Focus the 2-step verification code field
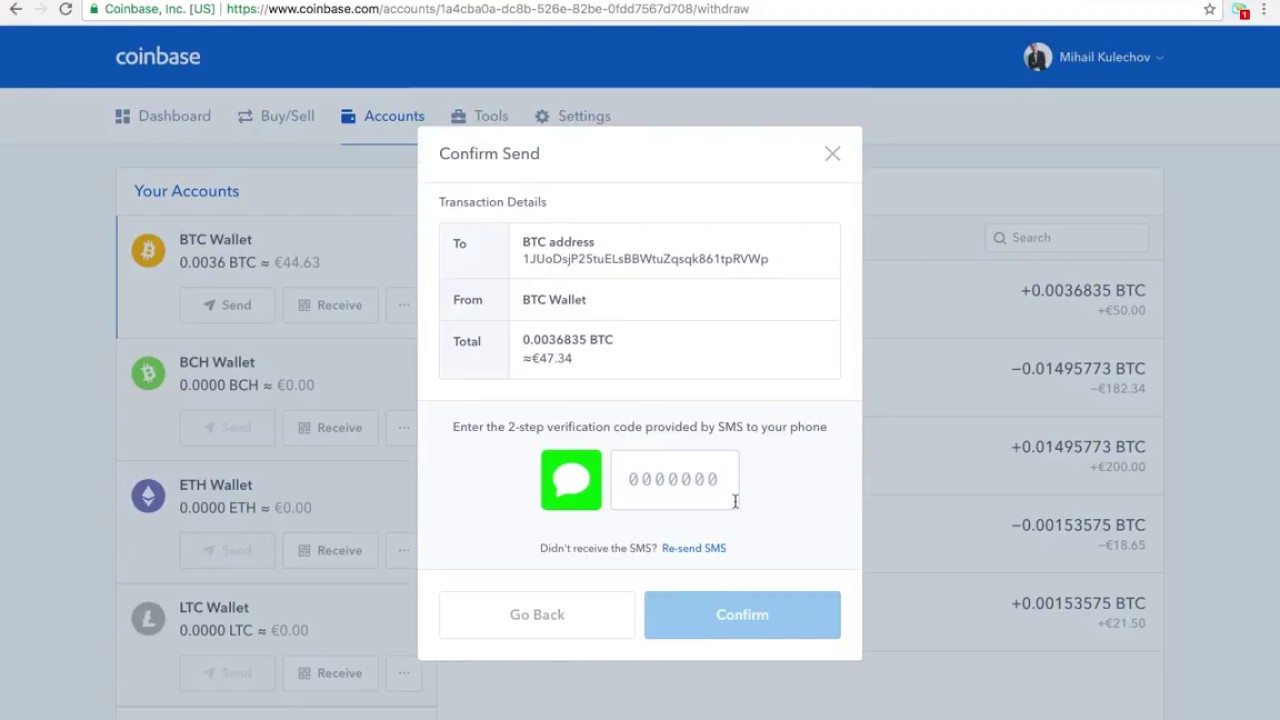1280x720 pixels. click(x=675, y=480)
